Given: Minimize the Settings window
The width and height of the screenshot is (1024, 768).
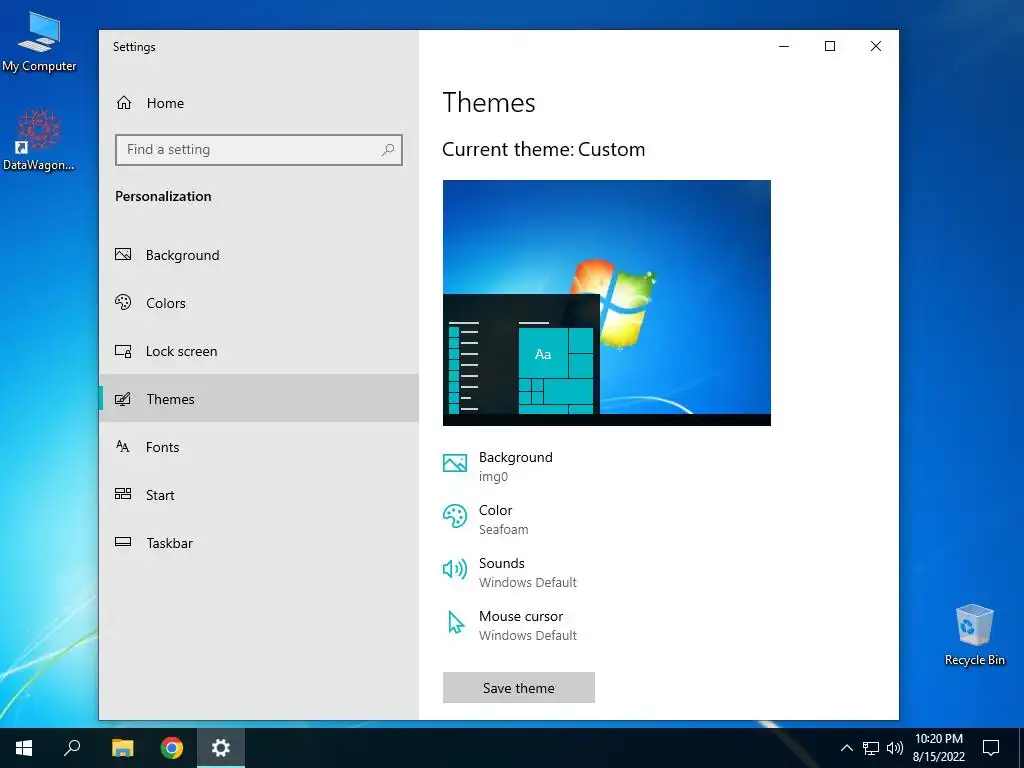Looking at the screenshot, I should tap(784, 46).
